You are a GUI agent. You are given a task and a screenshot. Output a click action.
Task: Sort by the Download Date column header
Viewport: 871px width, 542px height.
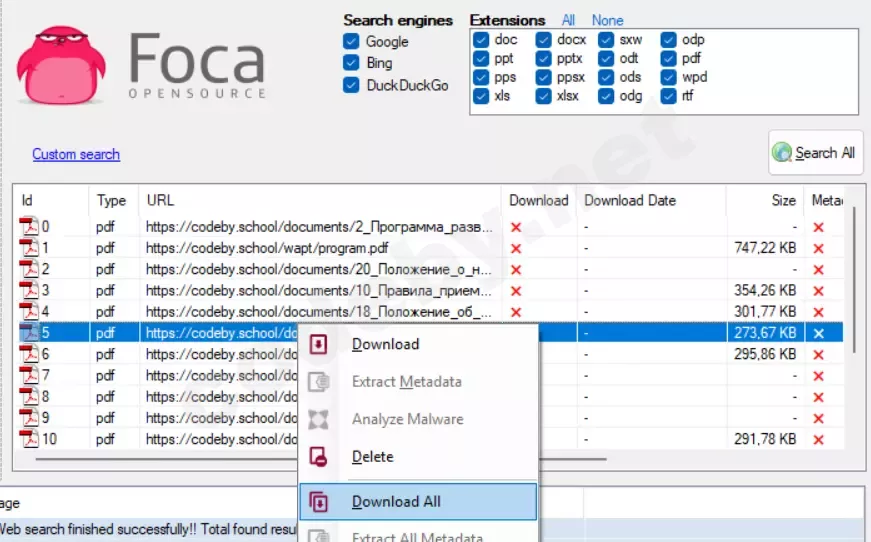tap(630, 200)
